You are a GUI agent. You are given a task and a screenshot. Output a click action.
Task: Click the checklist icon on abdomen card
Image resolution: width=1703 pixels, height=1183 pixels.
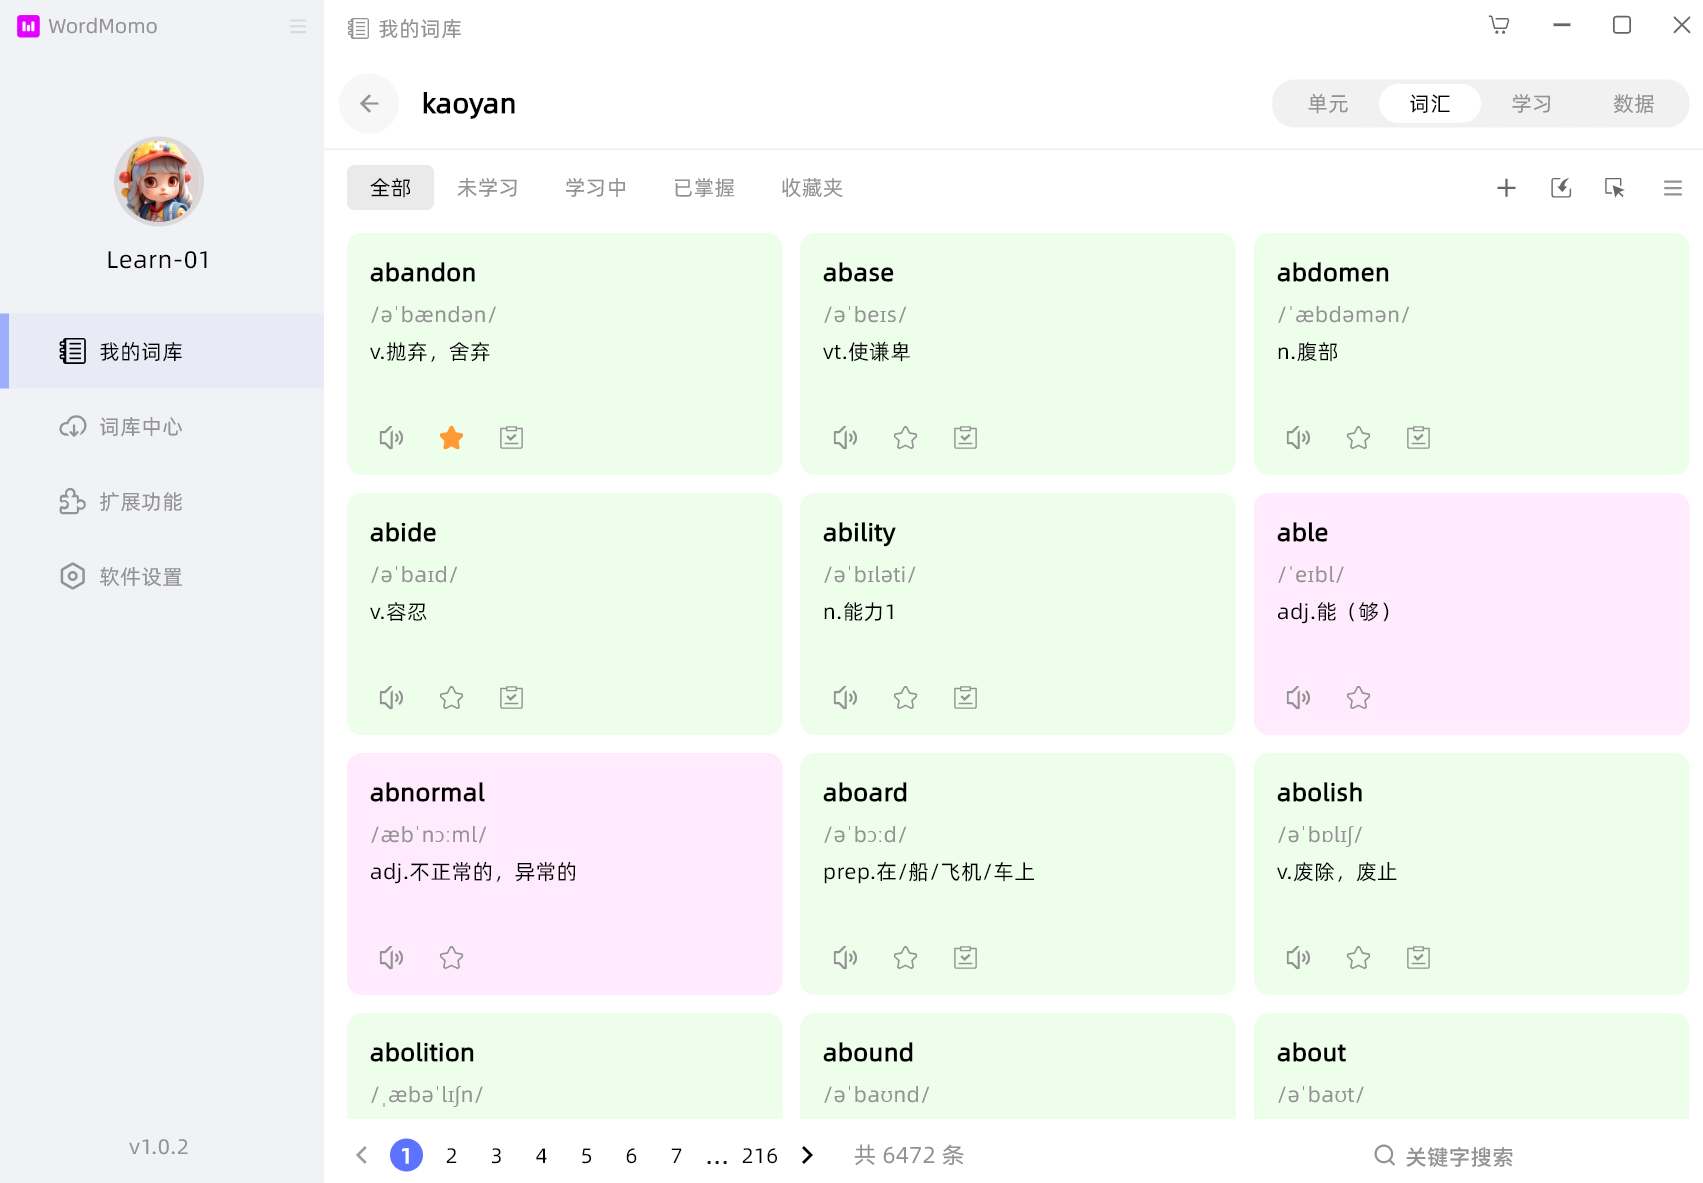(1418, 438)
